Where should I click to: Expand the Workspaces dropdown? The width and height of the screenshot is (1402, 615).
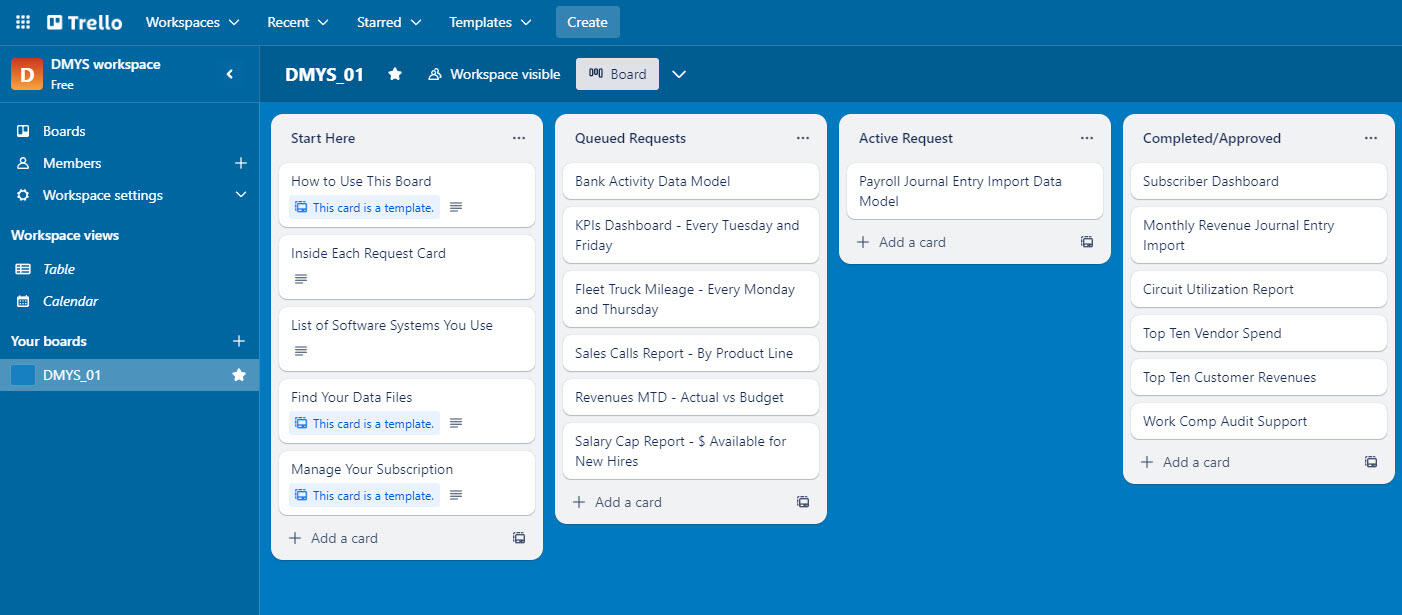pyautogui.click(x=192, y=22)
